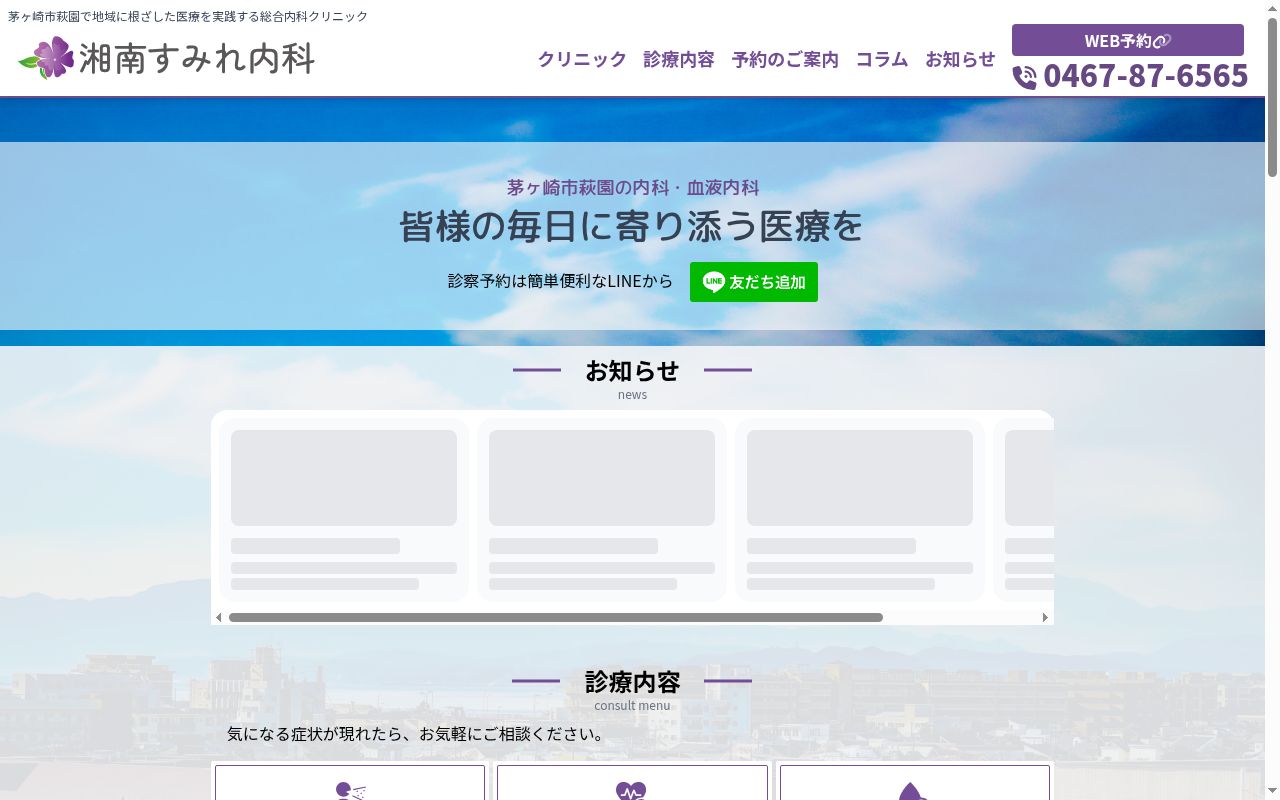Click the WEB予約 button
This screenshot has width=1280, height=800.
point(1128,40)
